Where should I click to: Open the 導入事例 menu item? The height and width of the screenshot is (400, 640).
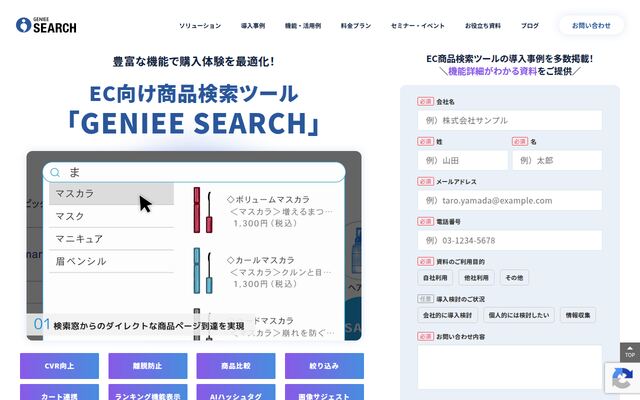point(253,26)
